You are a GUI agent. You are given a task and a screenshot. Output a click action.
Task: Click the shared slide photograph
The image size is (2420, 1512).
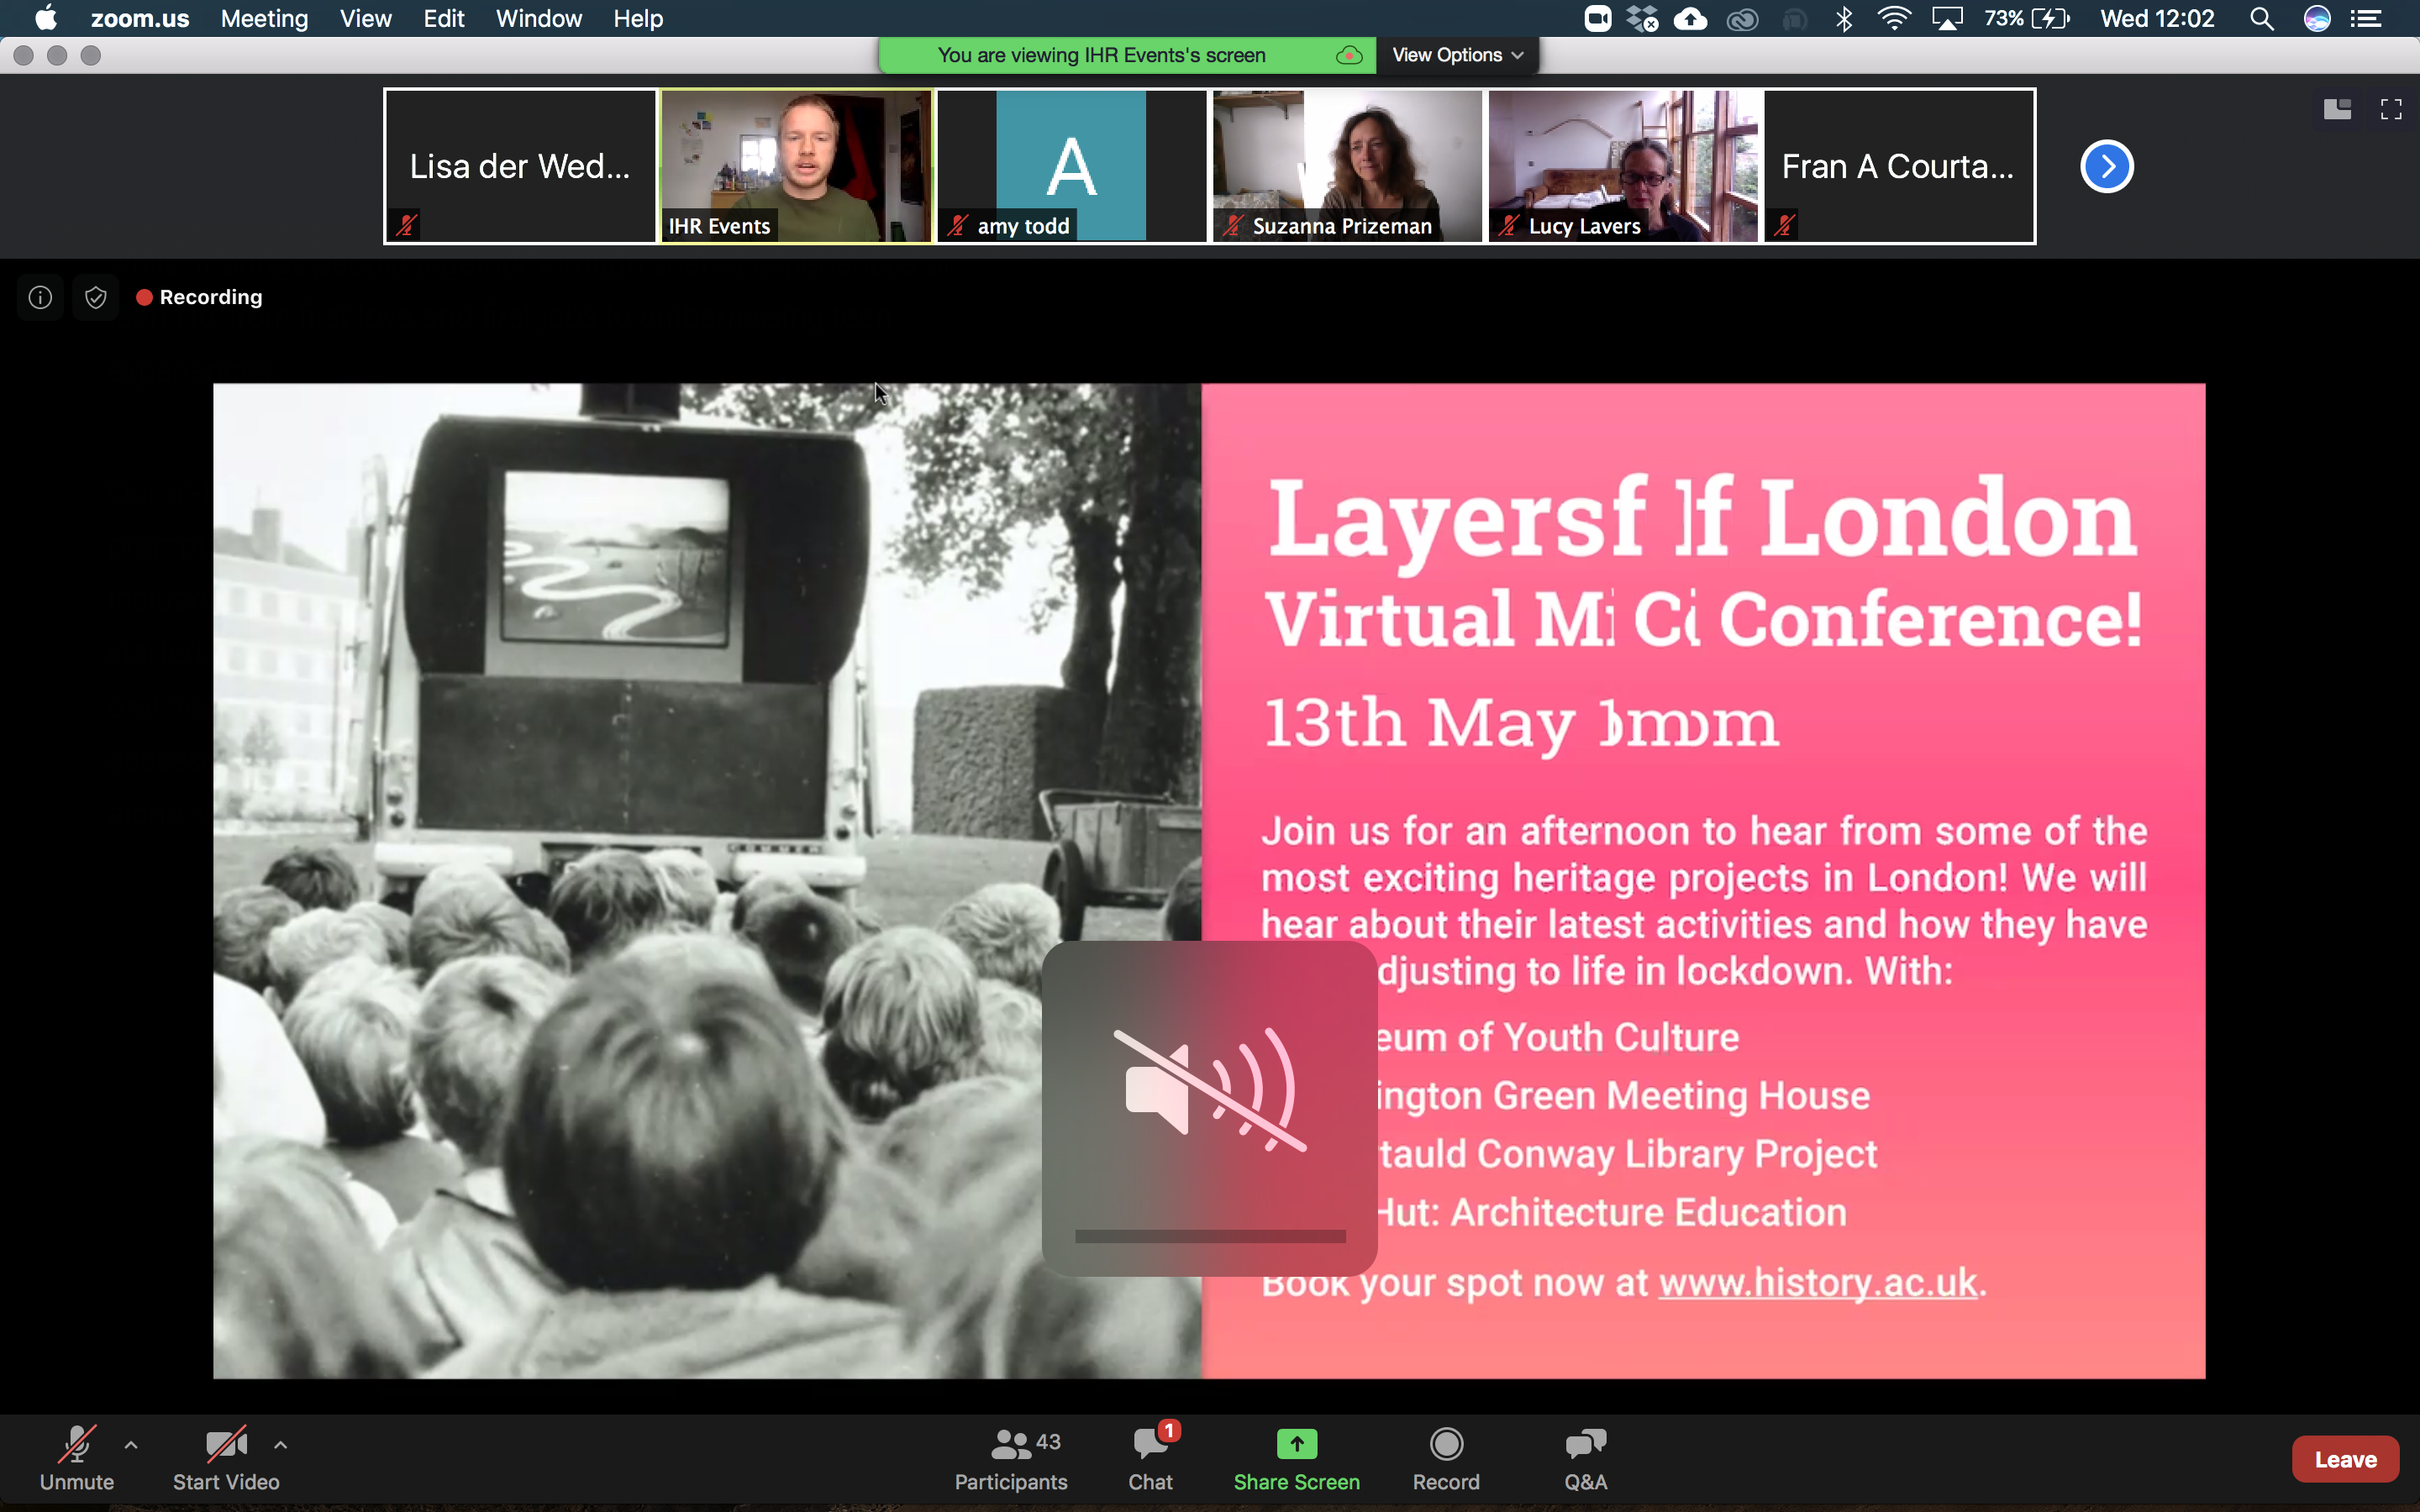pos(707,880)
